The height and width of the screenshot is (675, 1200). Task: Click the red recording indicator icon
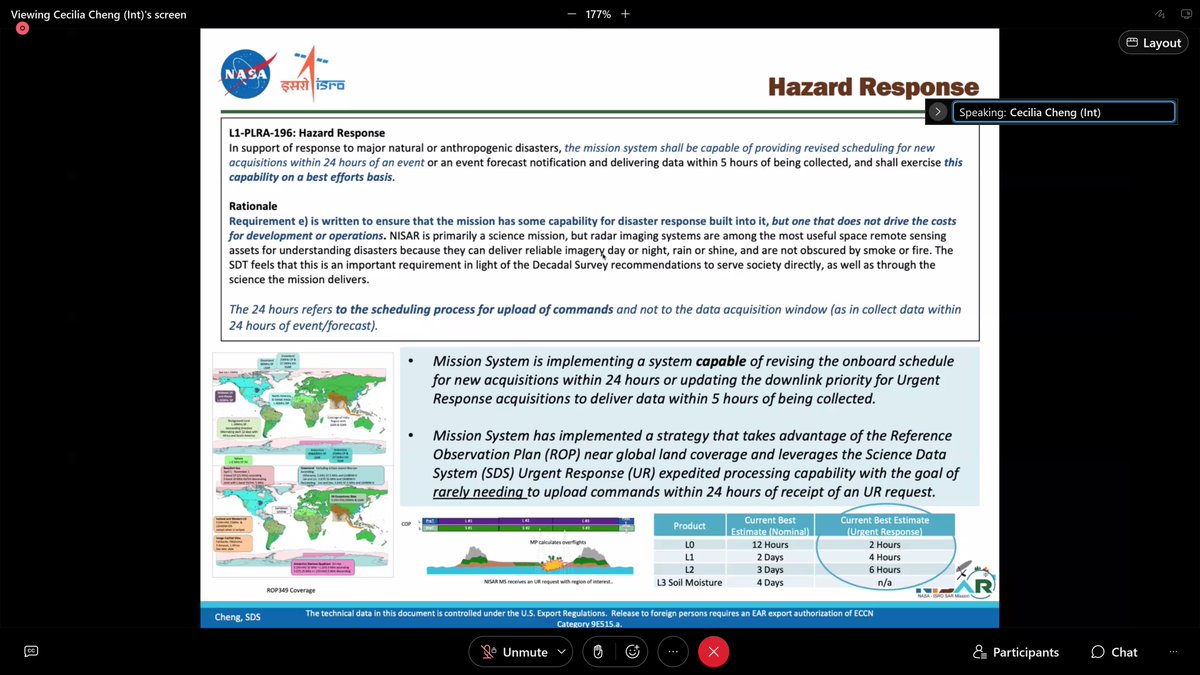(22, 28)
